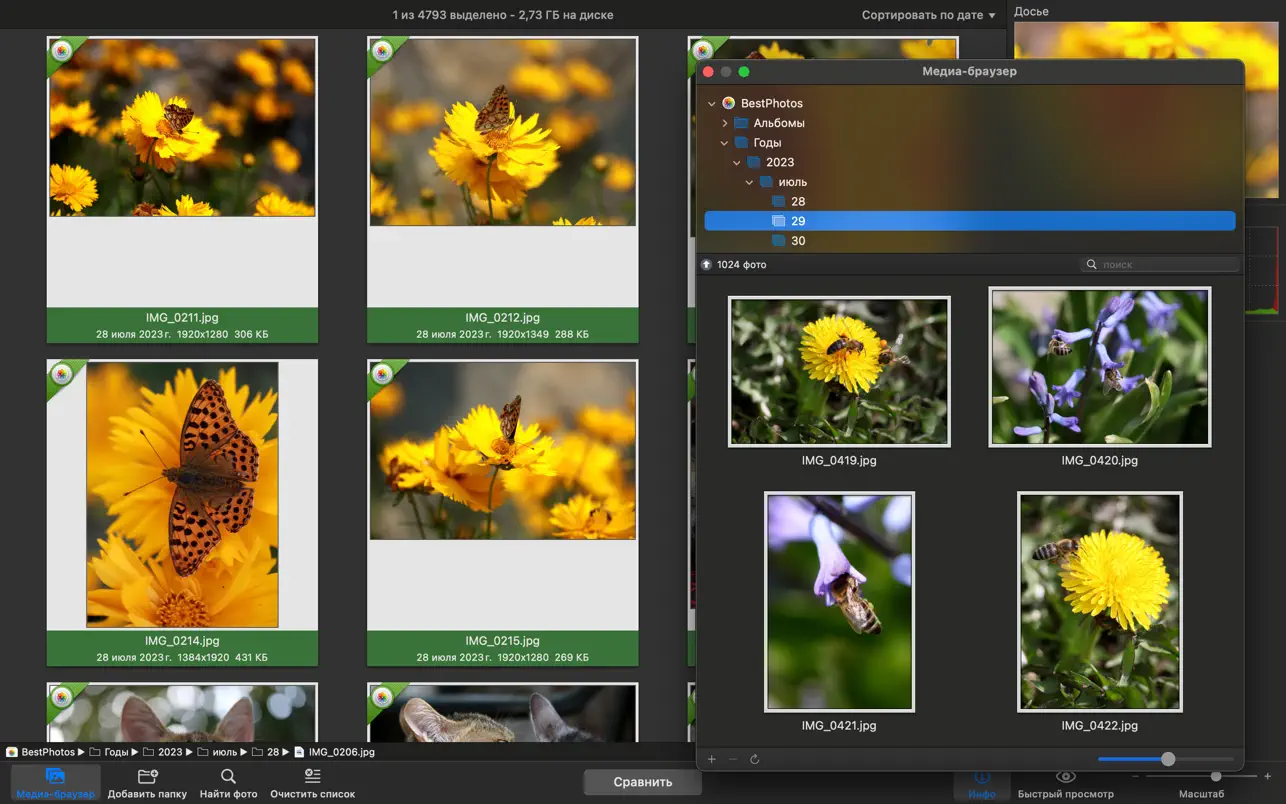Screen dimensions: 1286x804
Task: Click BestPhotos in the path bar
Action: tap(41, 752)
